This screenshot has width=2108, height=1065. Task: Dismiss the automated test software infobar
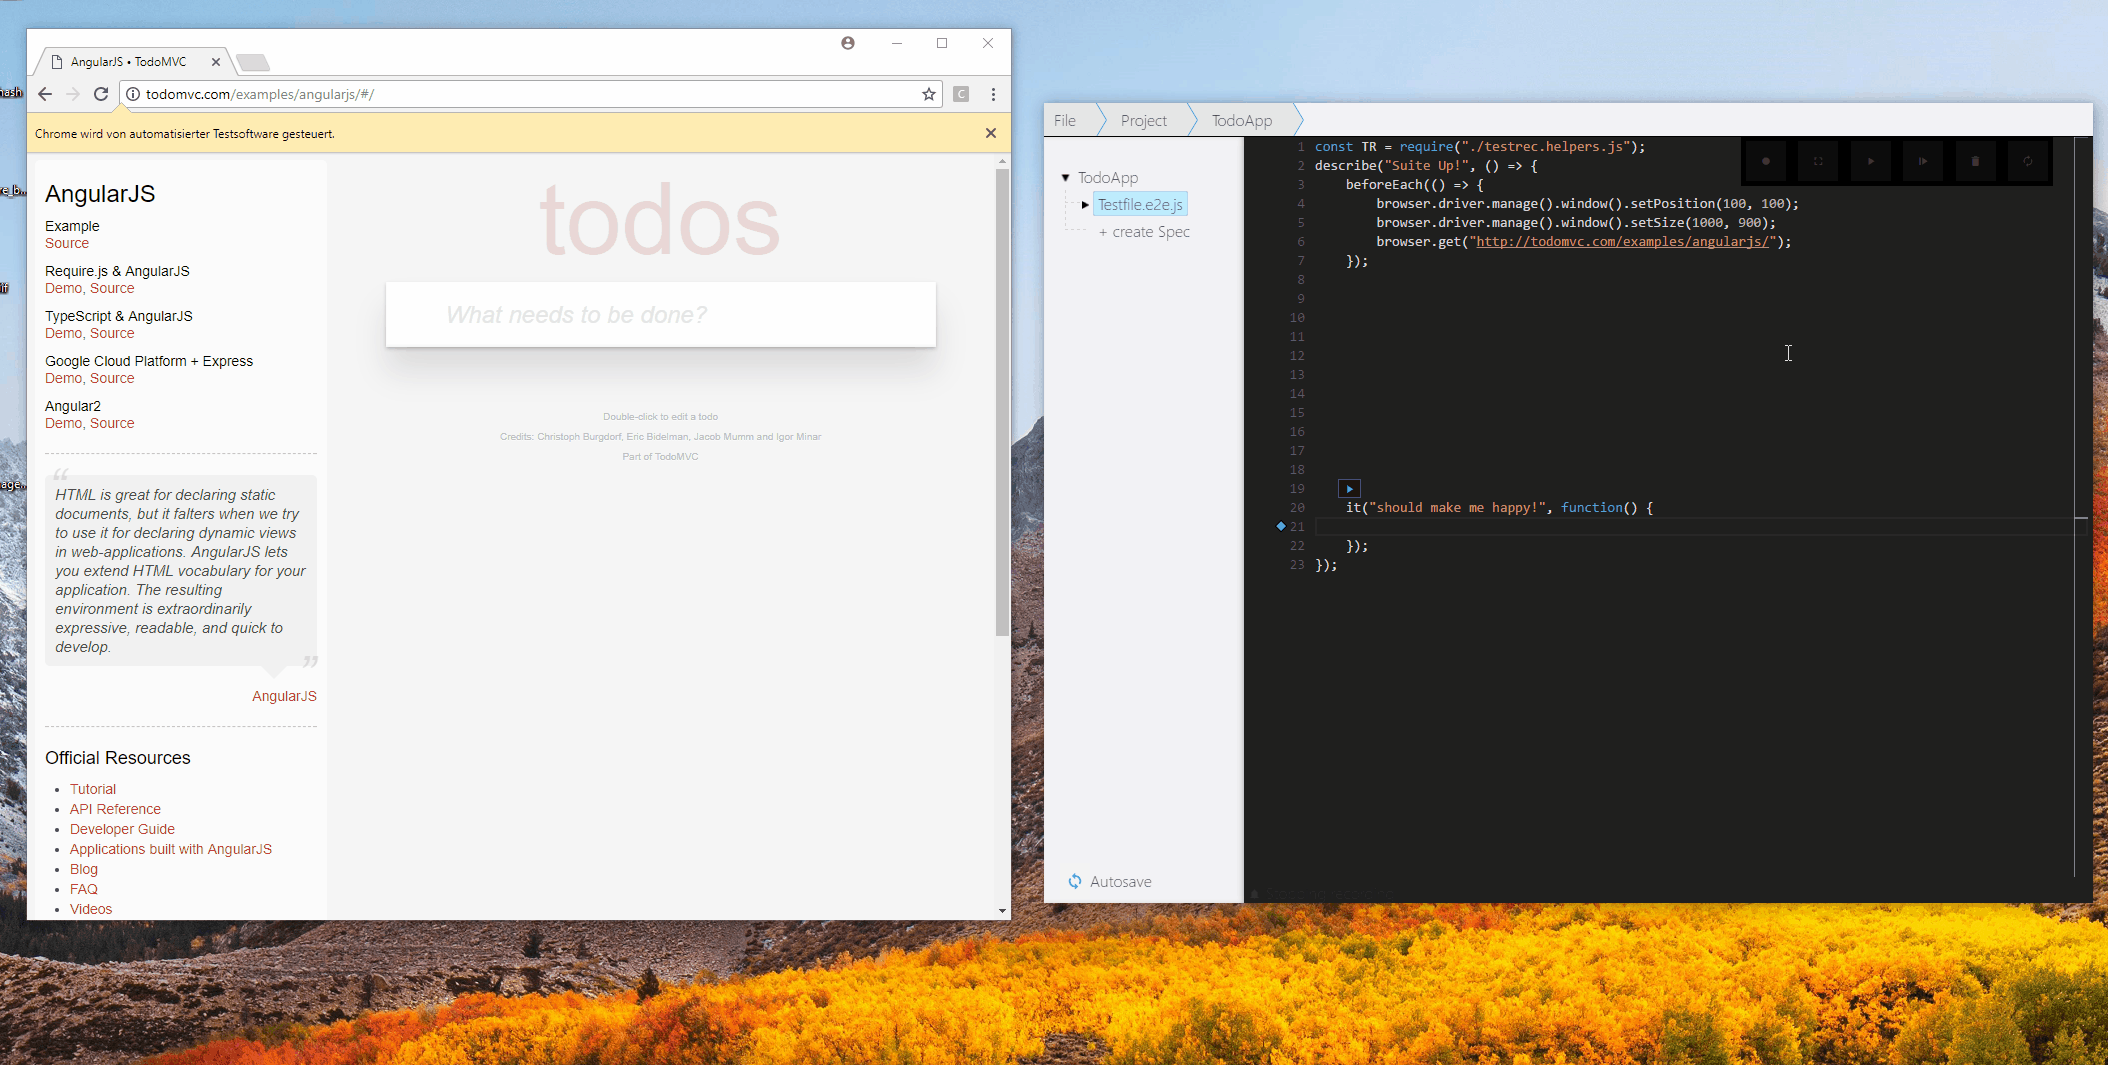(x=991, y=133)
